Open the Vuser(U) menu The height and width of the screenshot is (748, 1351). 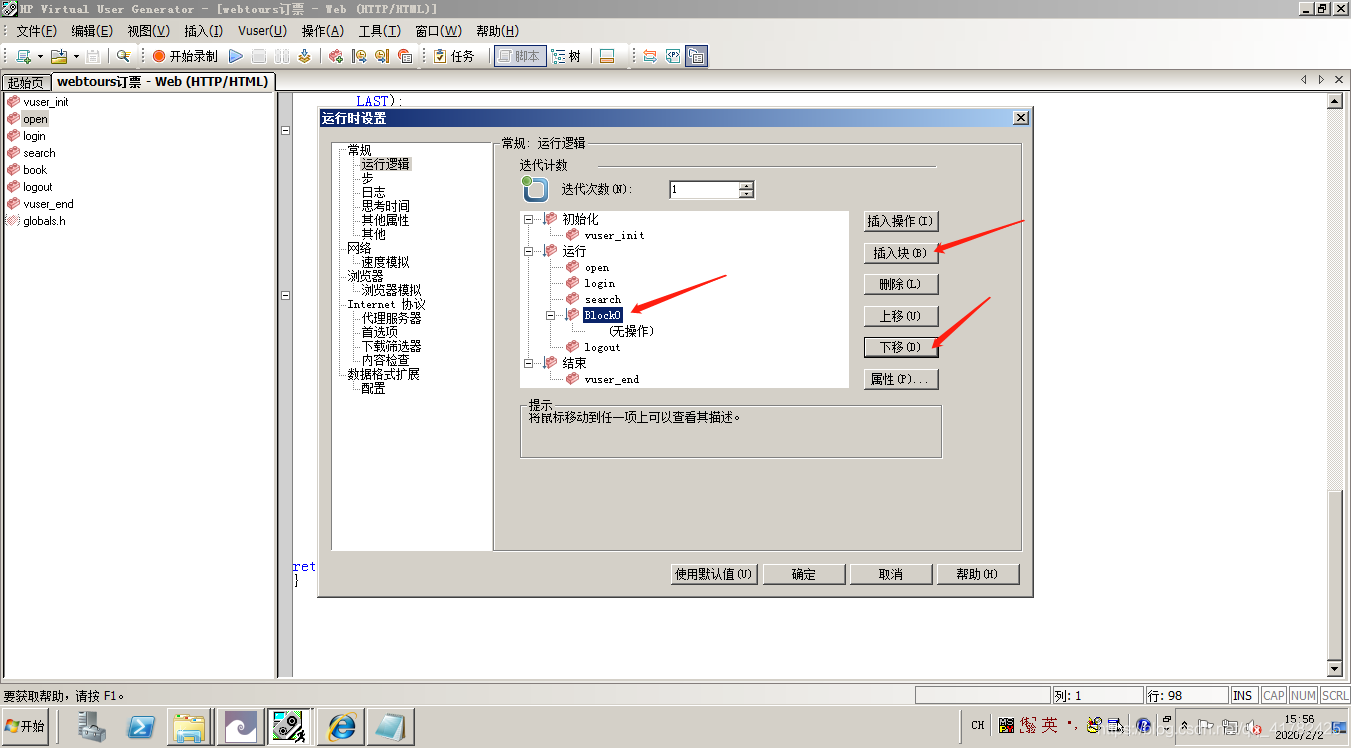262,31
